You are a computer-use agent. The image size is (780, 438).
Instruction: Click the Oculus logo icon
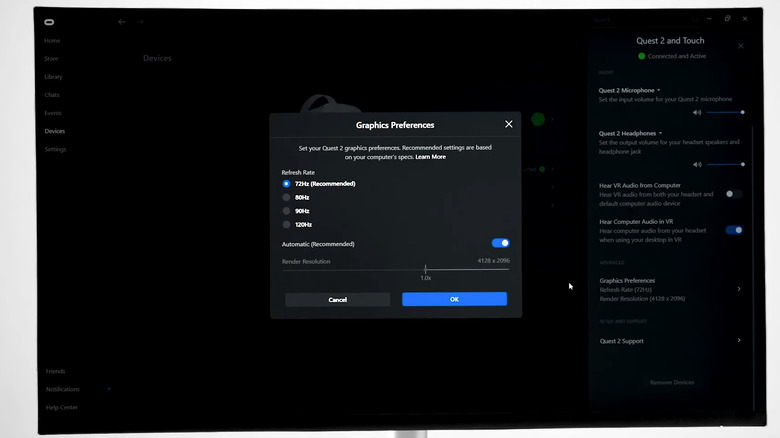click(x=49, y=22)
